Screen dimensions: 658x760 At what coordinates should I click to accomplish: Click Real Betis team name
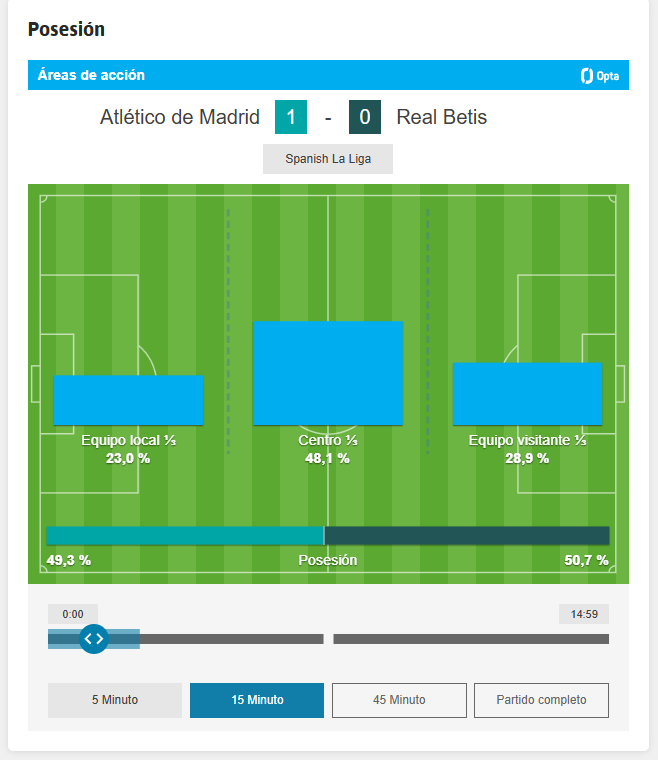tap(442, 117)
